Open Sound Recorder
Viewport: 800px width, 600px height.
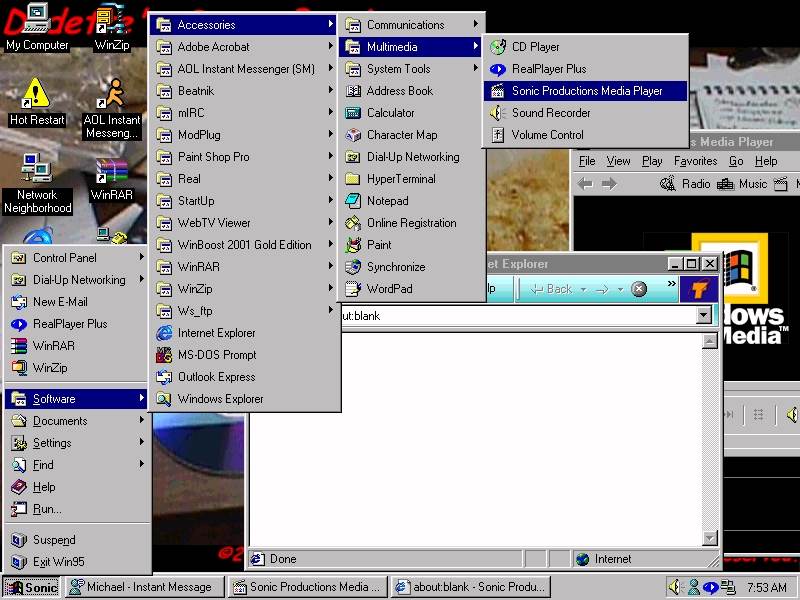550,113
